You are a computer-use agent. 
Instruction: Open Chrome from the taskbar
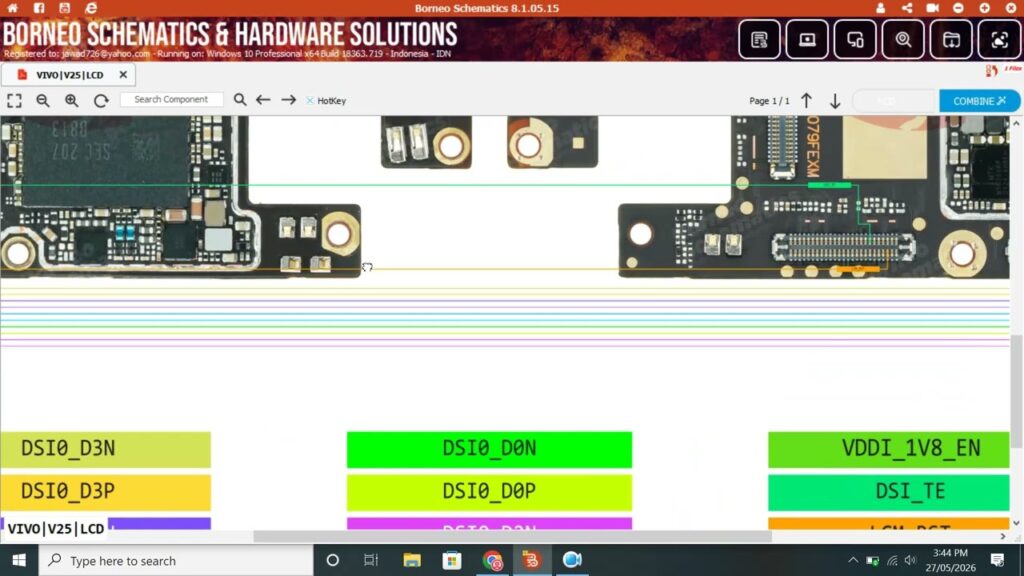click(492, 560)
